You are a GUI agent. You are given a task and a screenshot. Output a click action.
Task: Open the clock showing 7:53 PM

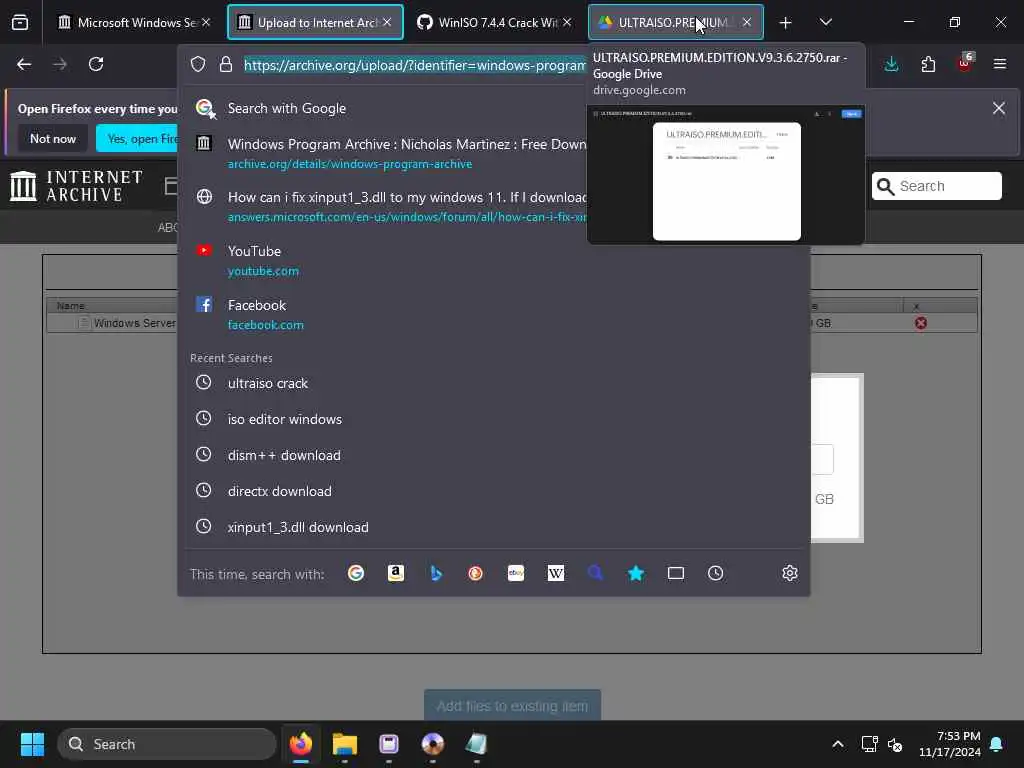click(950, 744)
